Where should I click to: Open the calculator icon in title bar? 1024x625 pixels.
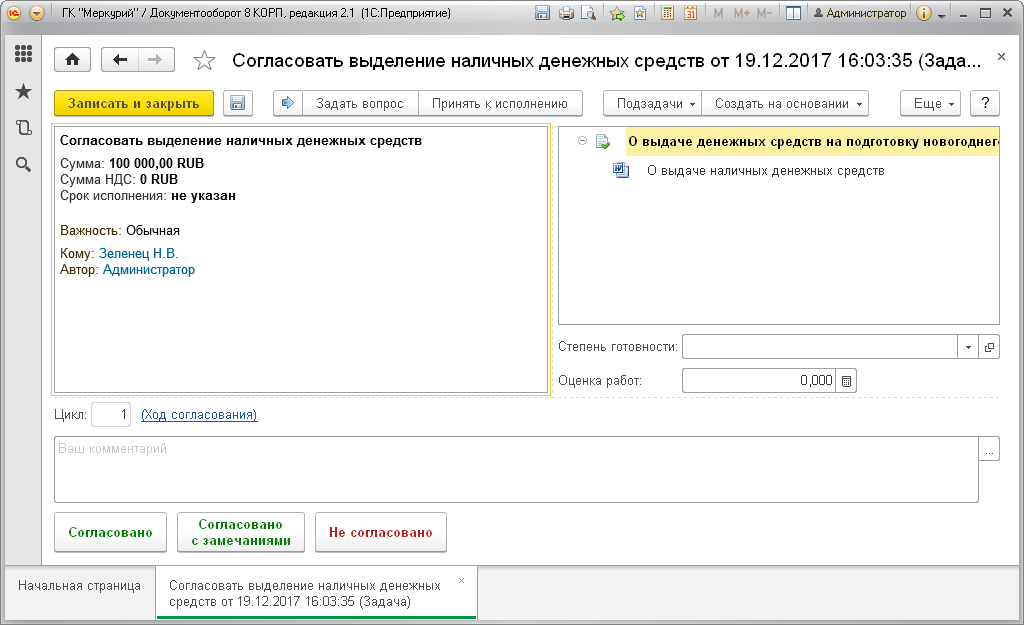click(667, 13)
